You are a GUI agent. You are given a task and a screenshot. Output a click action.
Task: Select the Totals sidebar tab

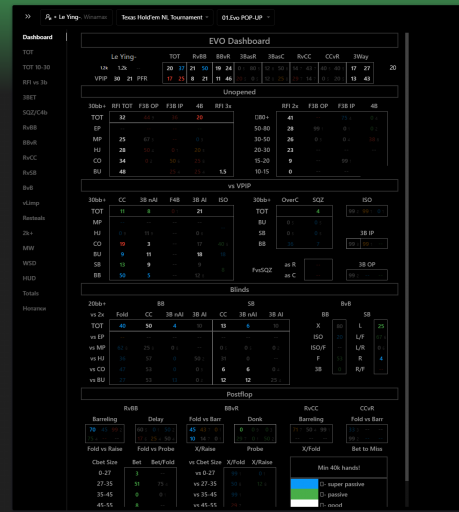point(31,293)
